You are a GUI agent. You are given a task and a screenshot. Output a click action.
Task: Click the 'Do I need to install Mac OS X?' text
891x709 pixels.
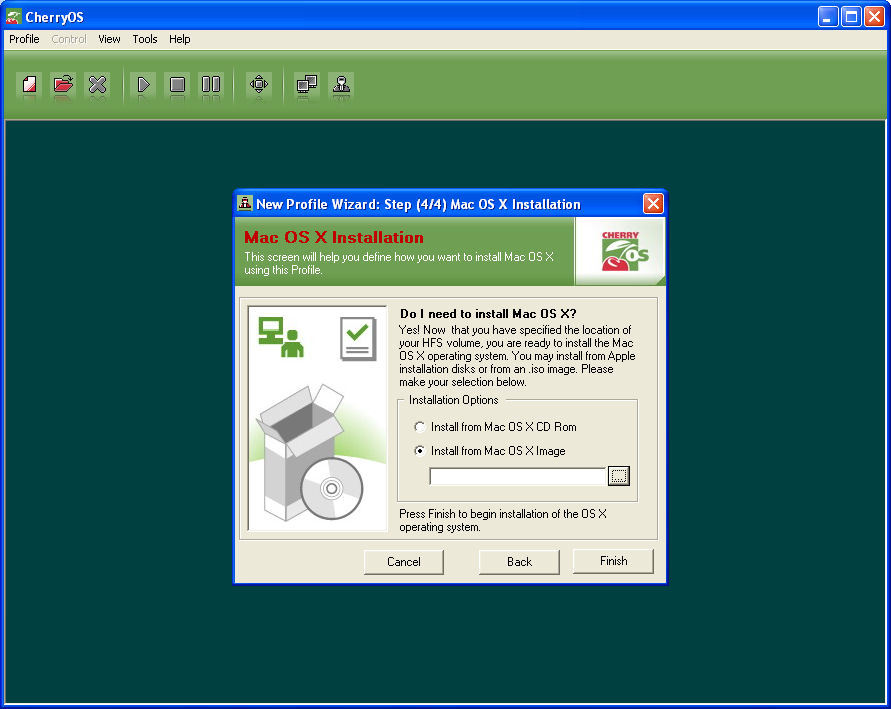pyautogui.click(x=488, y=314)
